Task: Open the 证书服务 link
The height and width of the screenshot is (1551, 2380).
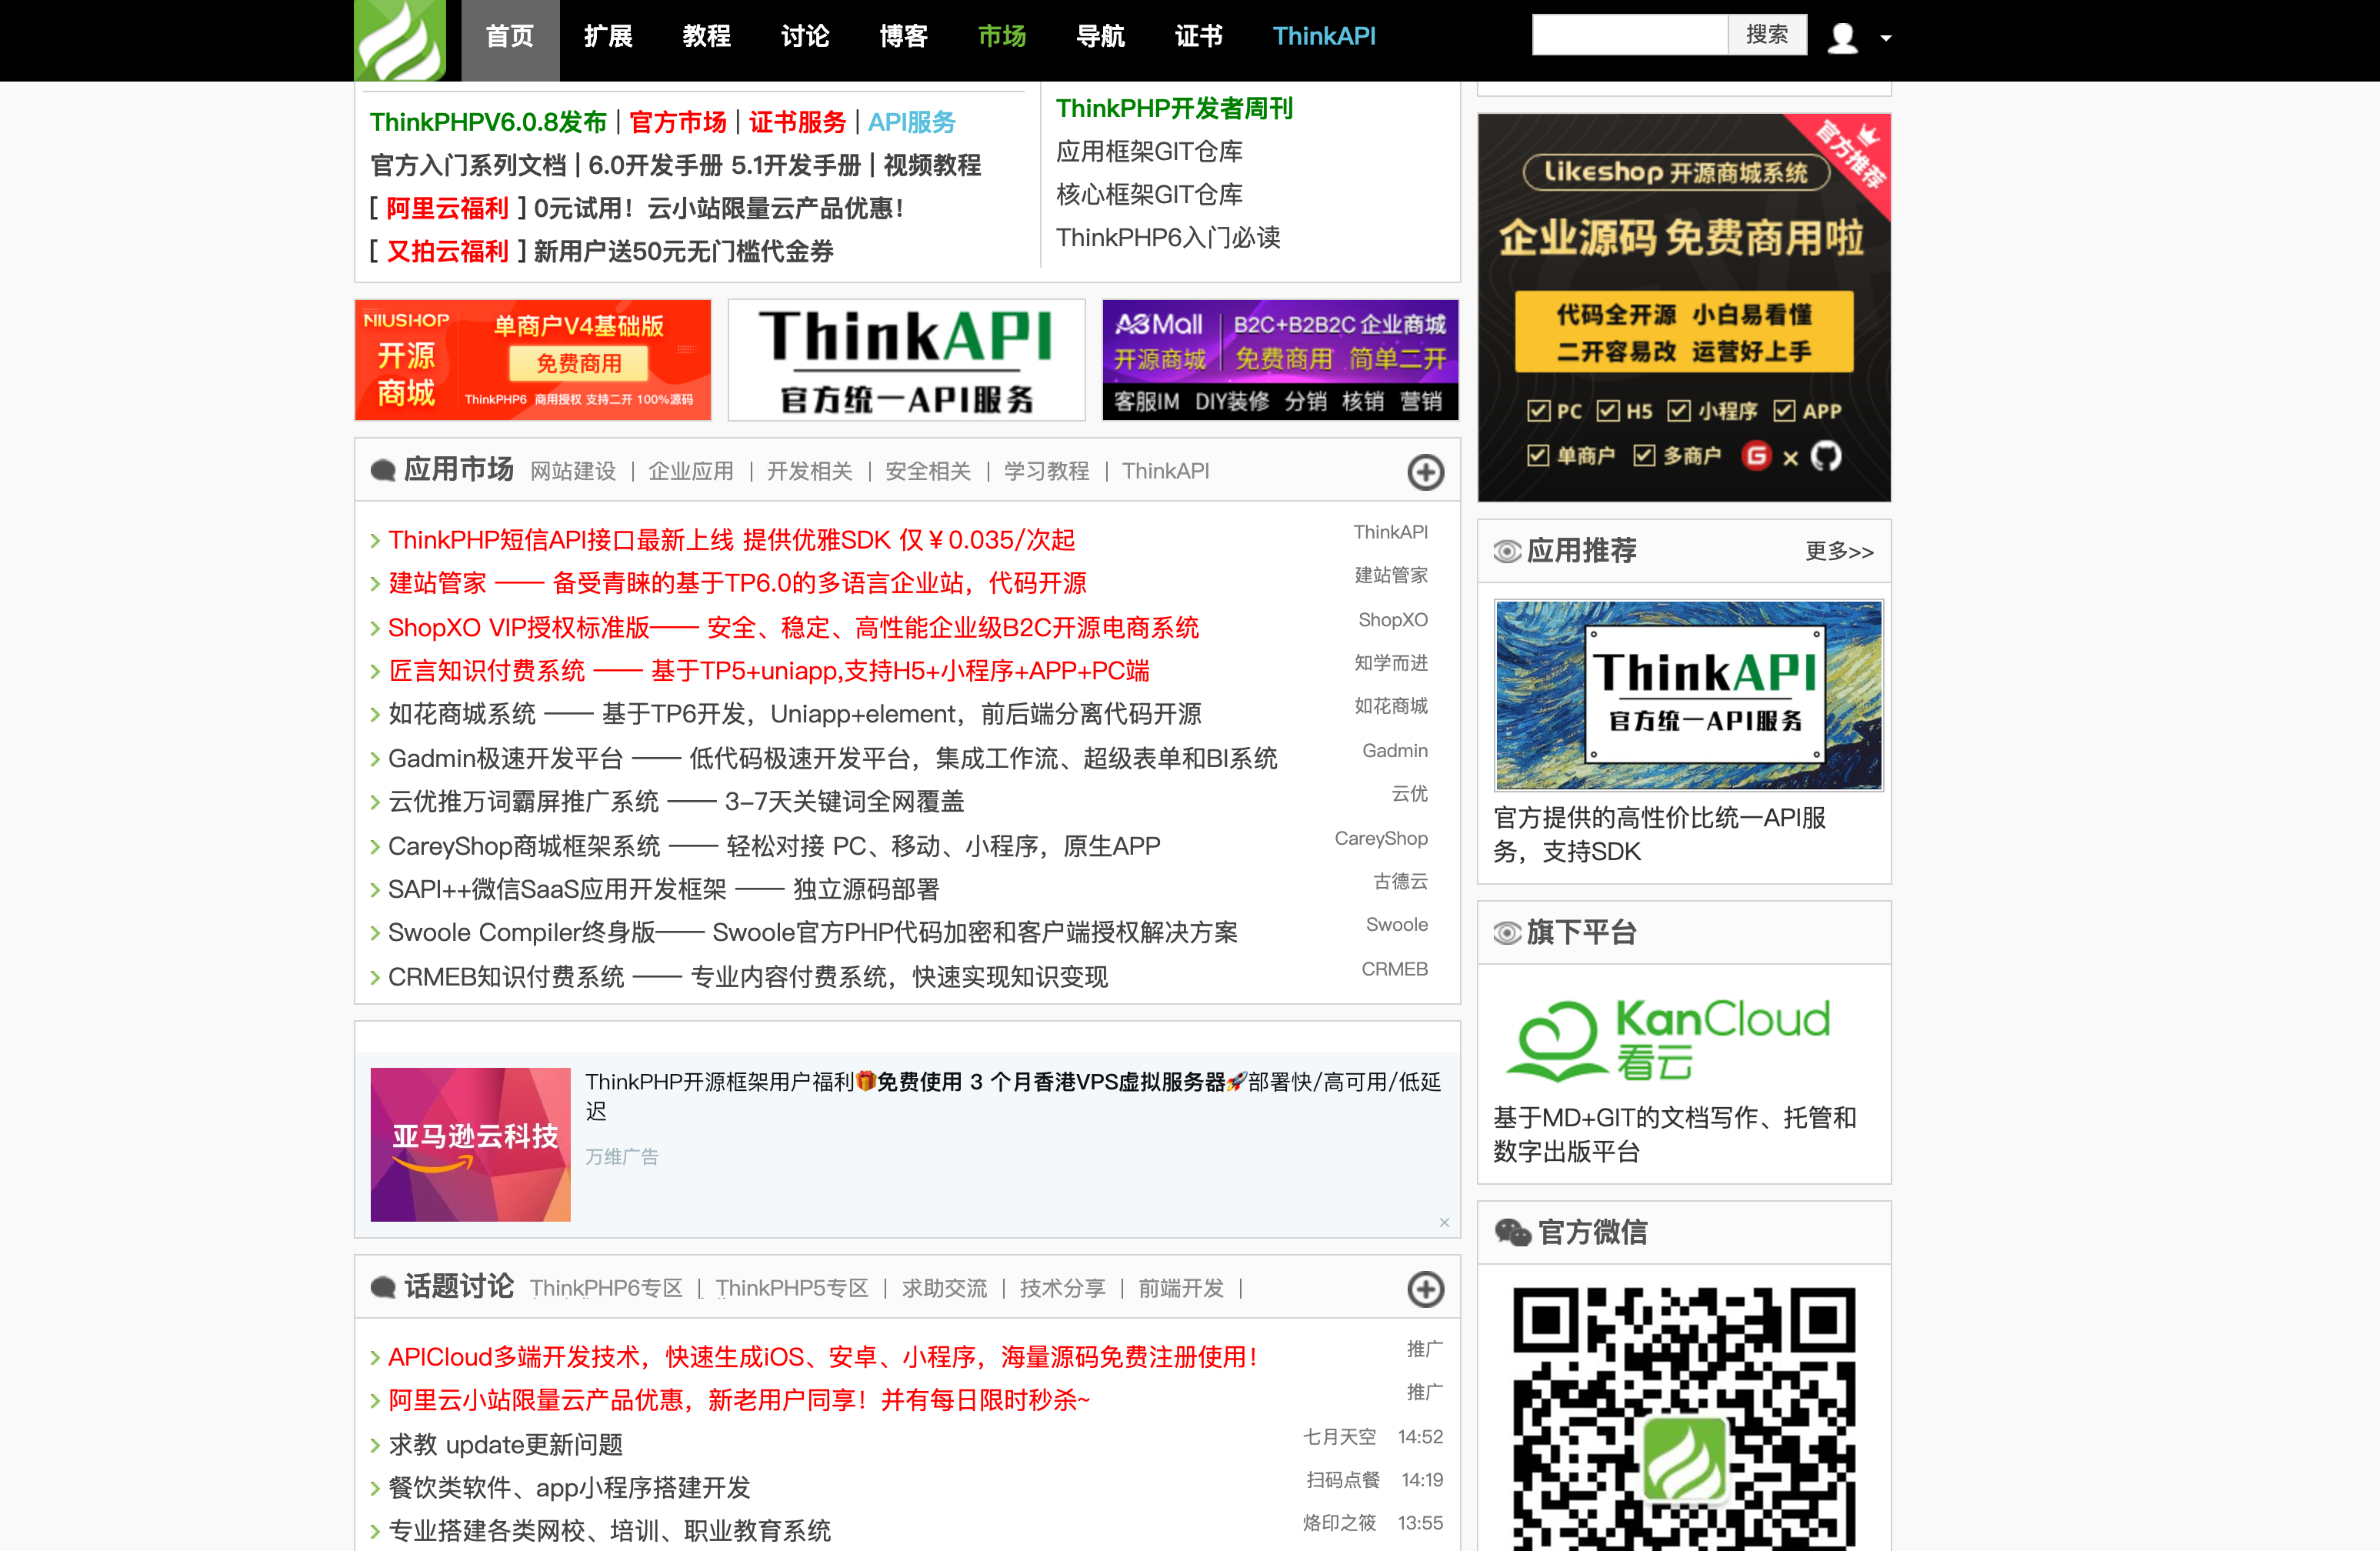Action: 797,122
